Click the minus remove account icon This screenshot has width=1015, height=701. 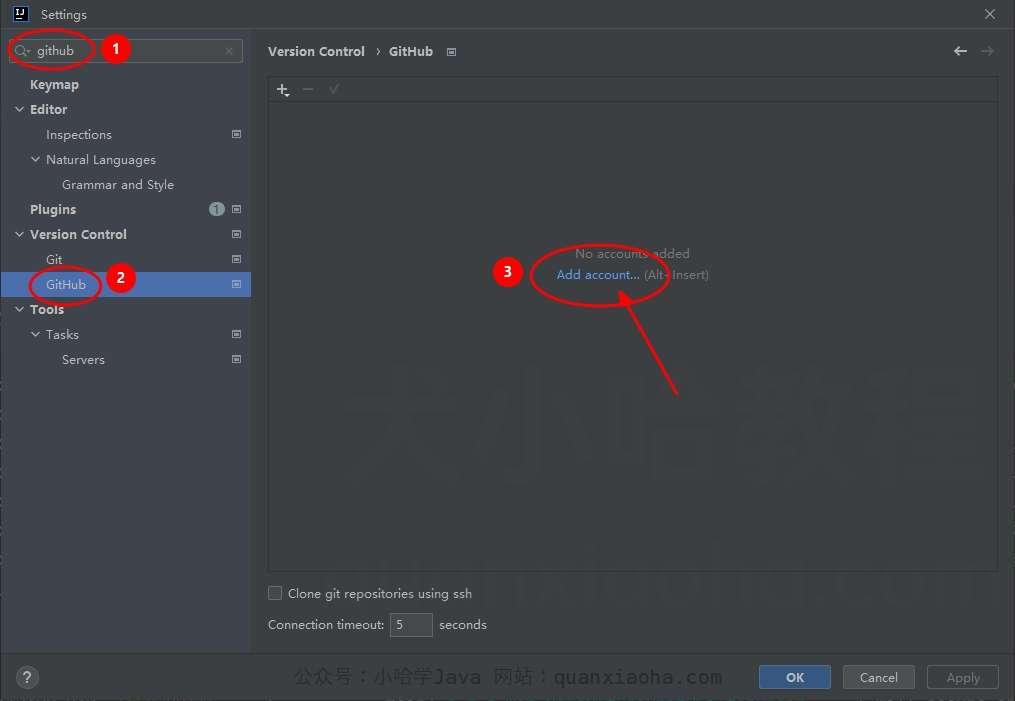click(308, 89)
